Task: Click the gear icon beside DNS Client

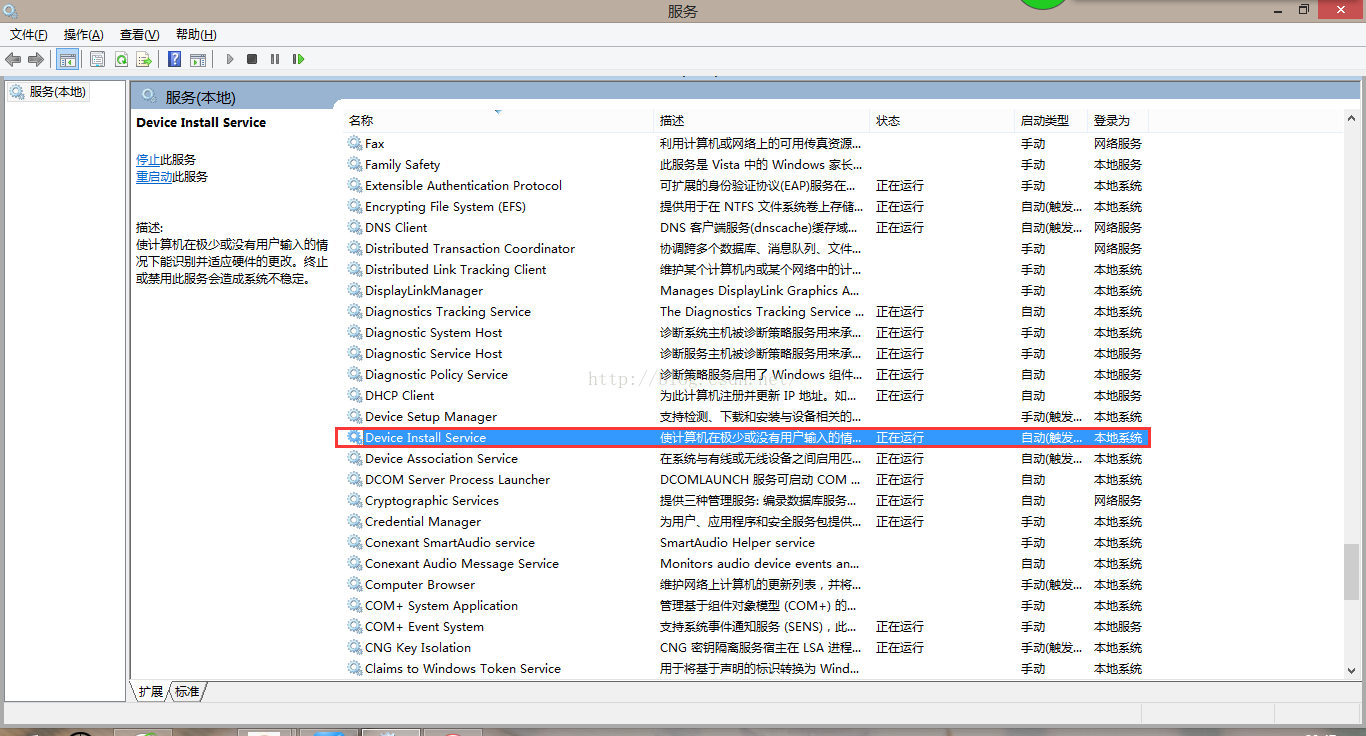Action: tap(355, 227)
